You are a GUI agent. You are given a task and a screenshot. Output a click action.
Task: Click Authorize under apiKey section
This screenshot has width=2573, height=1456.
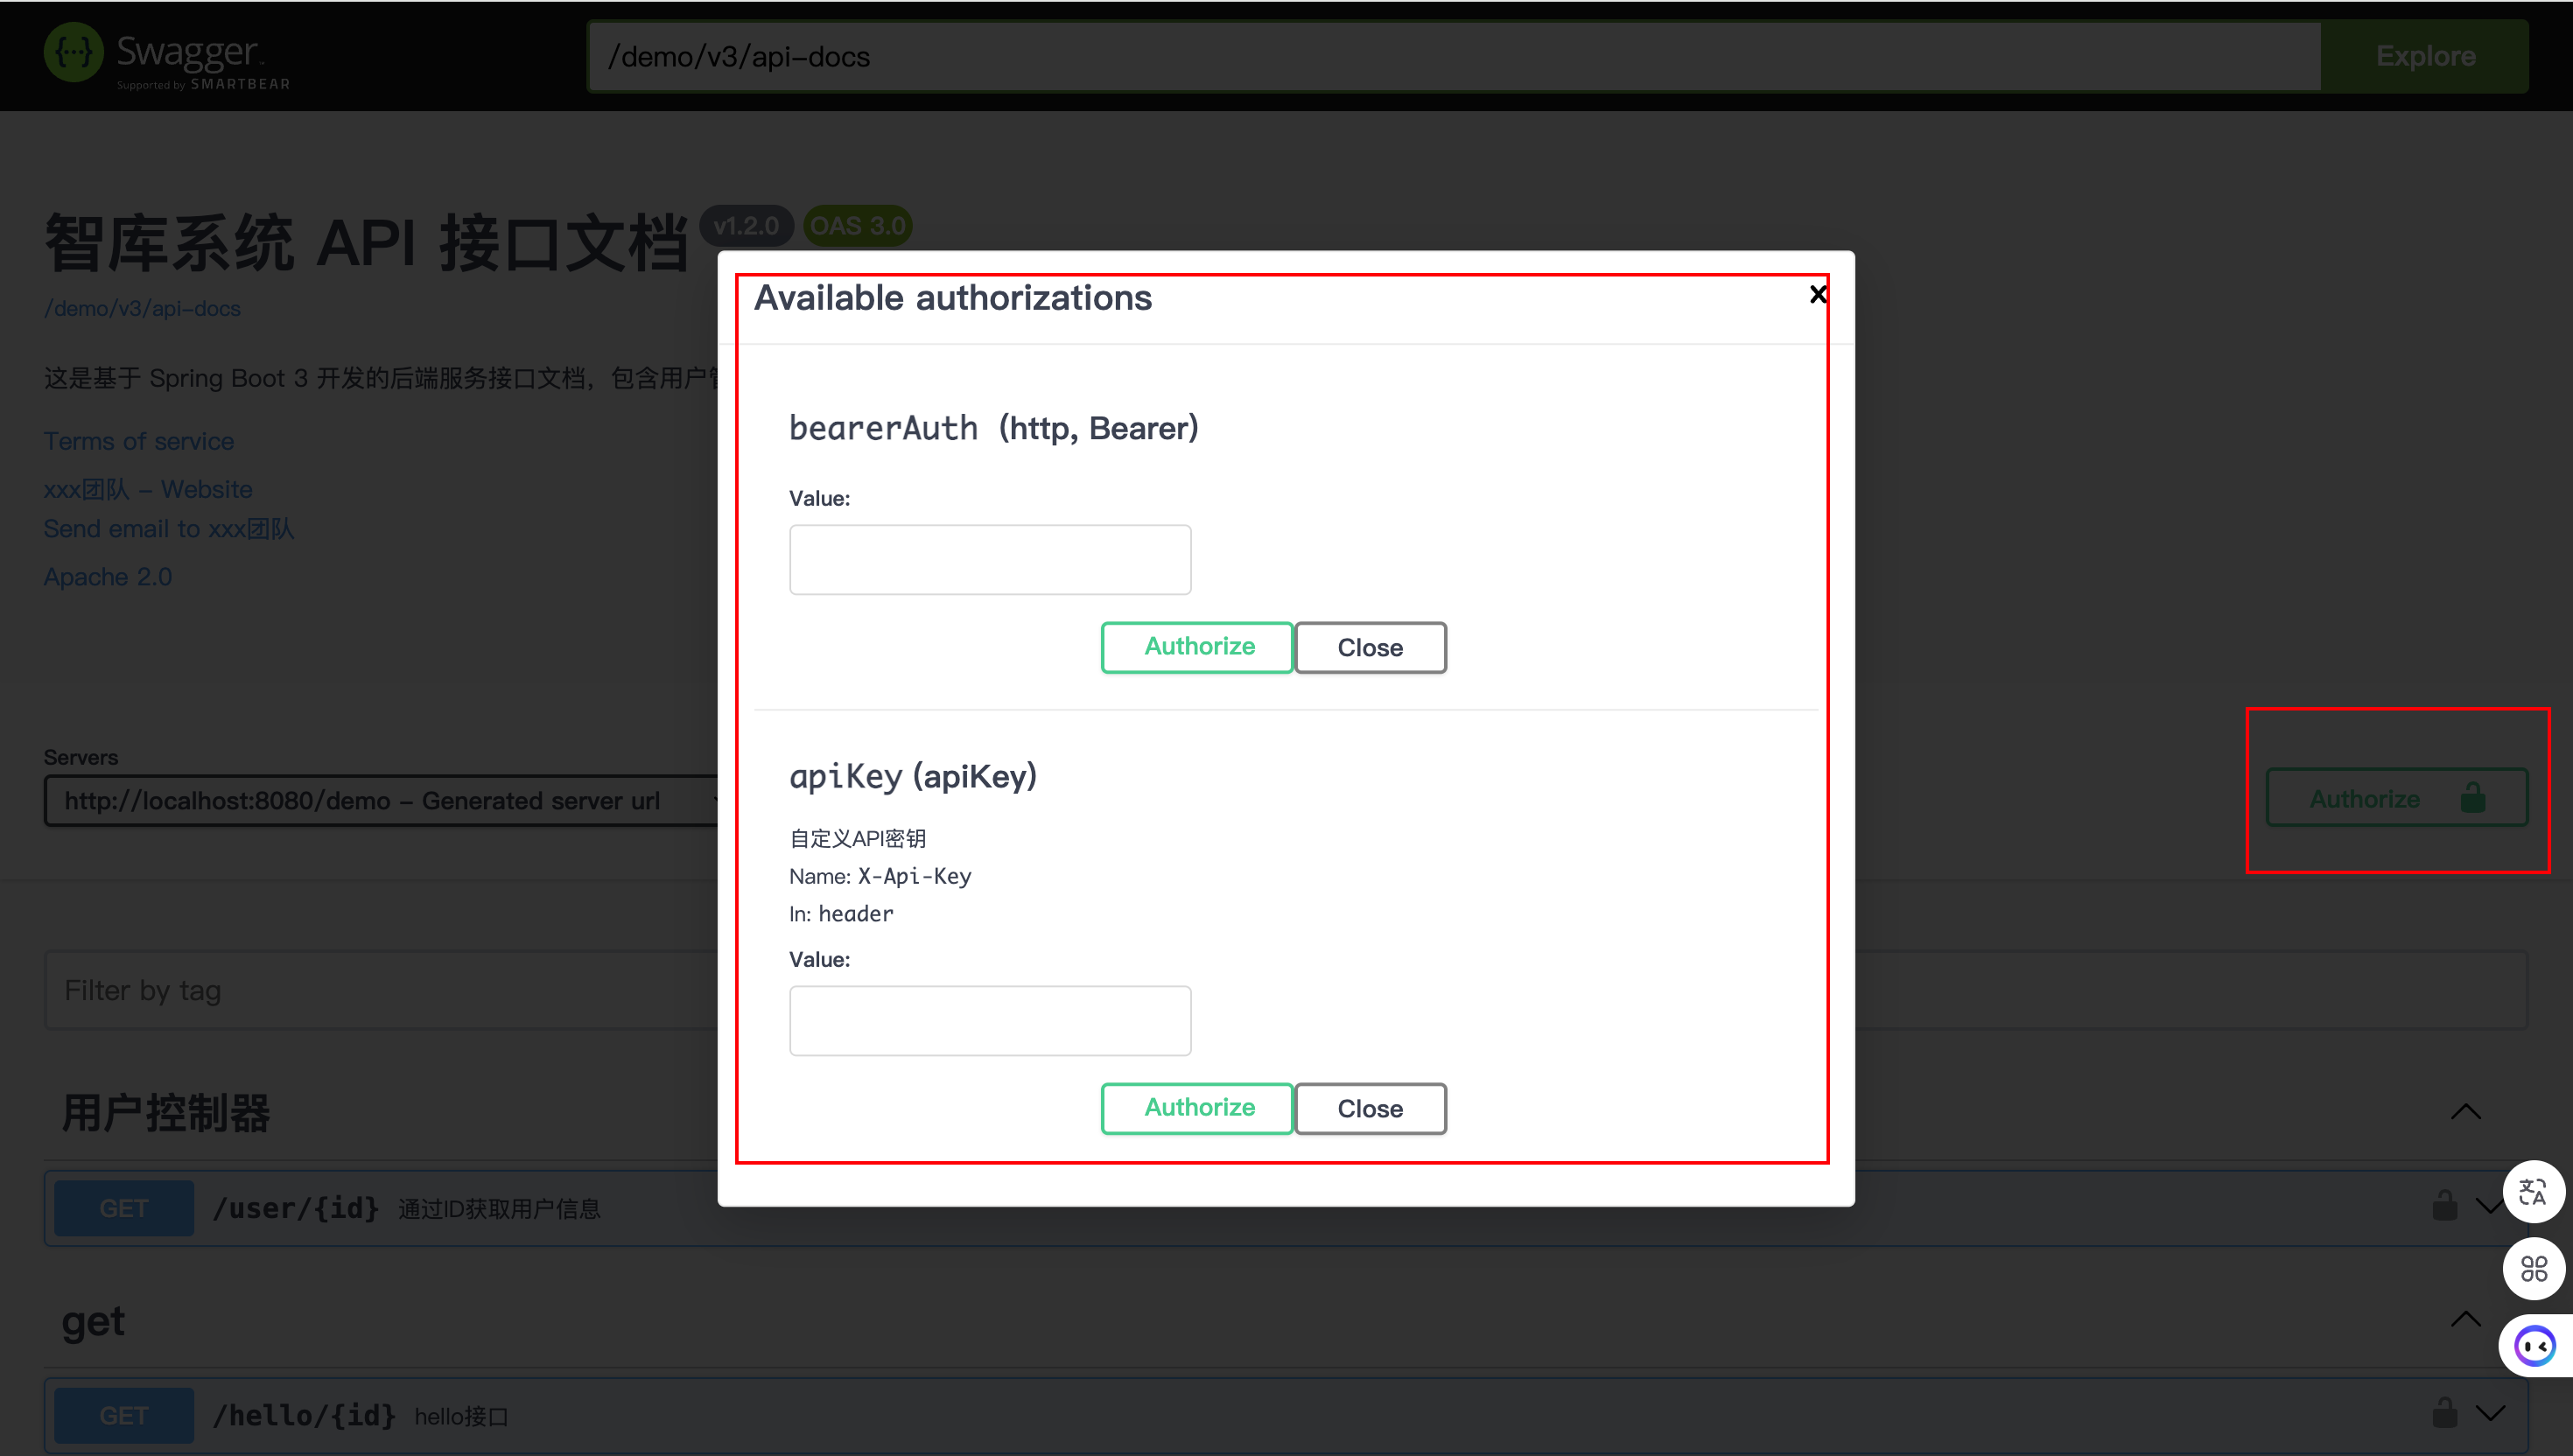(1198, 1108)
